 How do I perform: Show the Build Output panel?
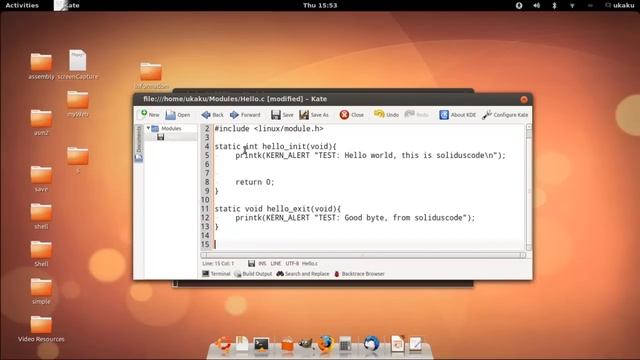click(253, 274)
